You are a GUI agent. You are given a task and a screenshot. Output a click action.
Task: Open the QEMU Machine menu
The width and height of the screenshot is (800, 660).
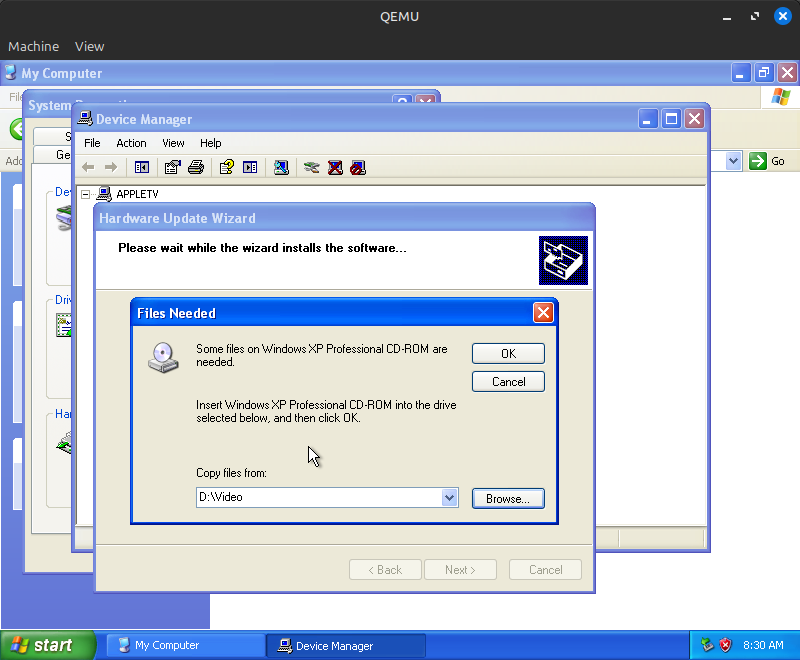34,46
